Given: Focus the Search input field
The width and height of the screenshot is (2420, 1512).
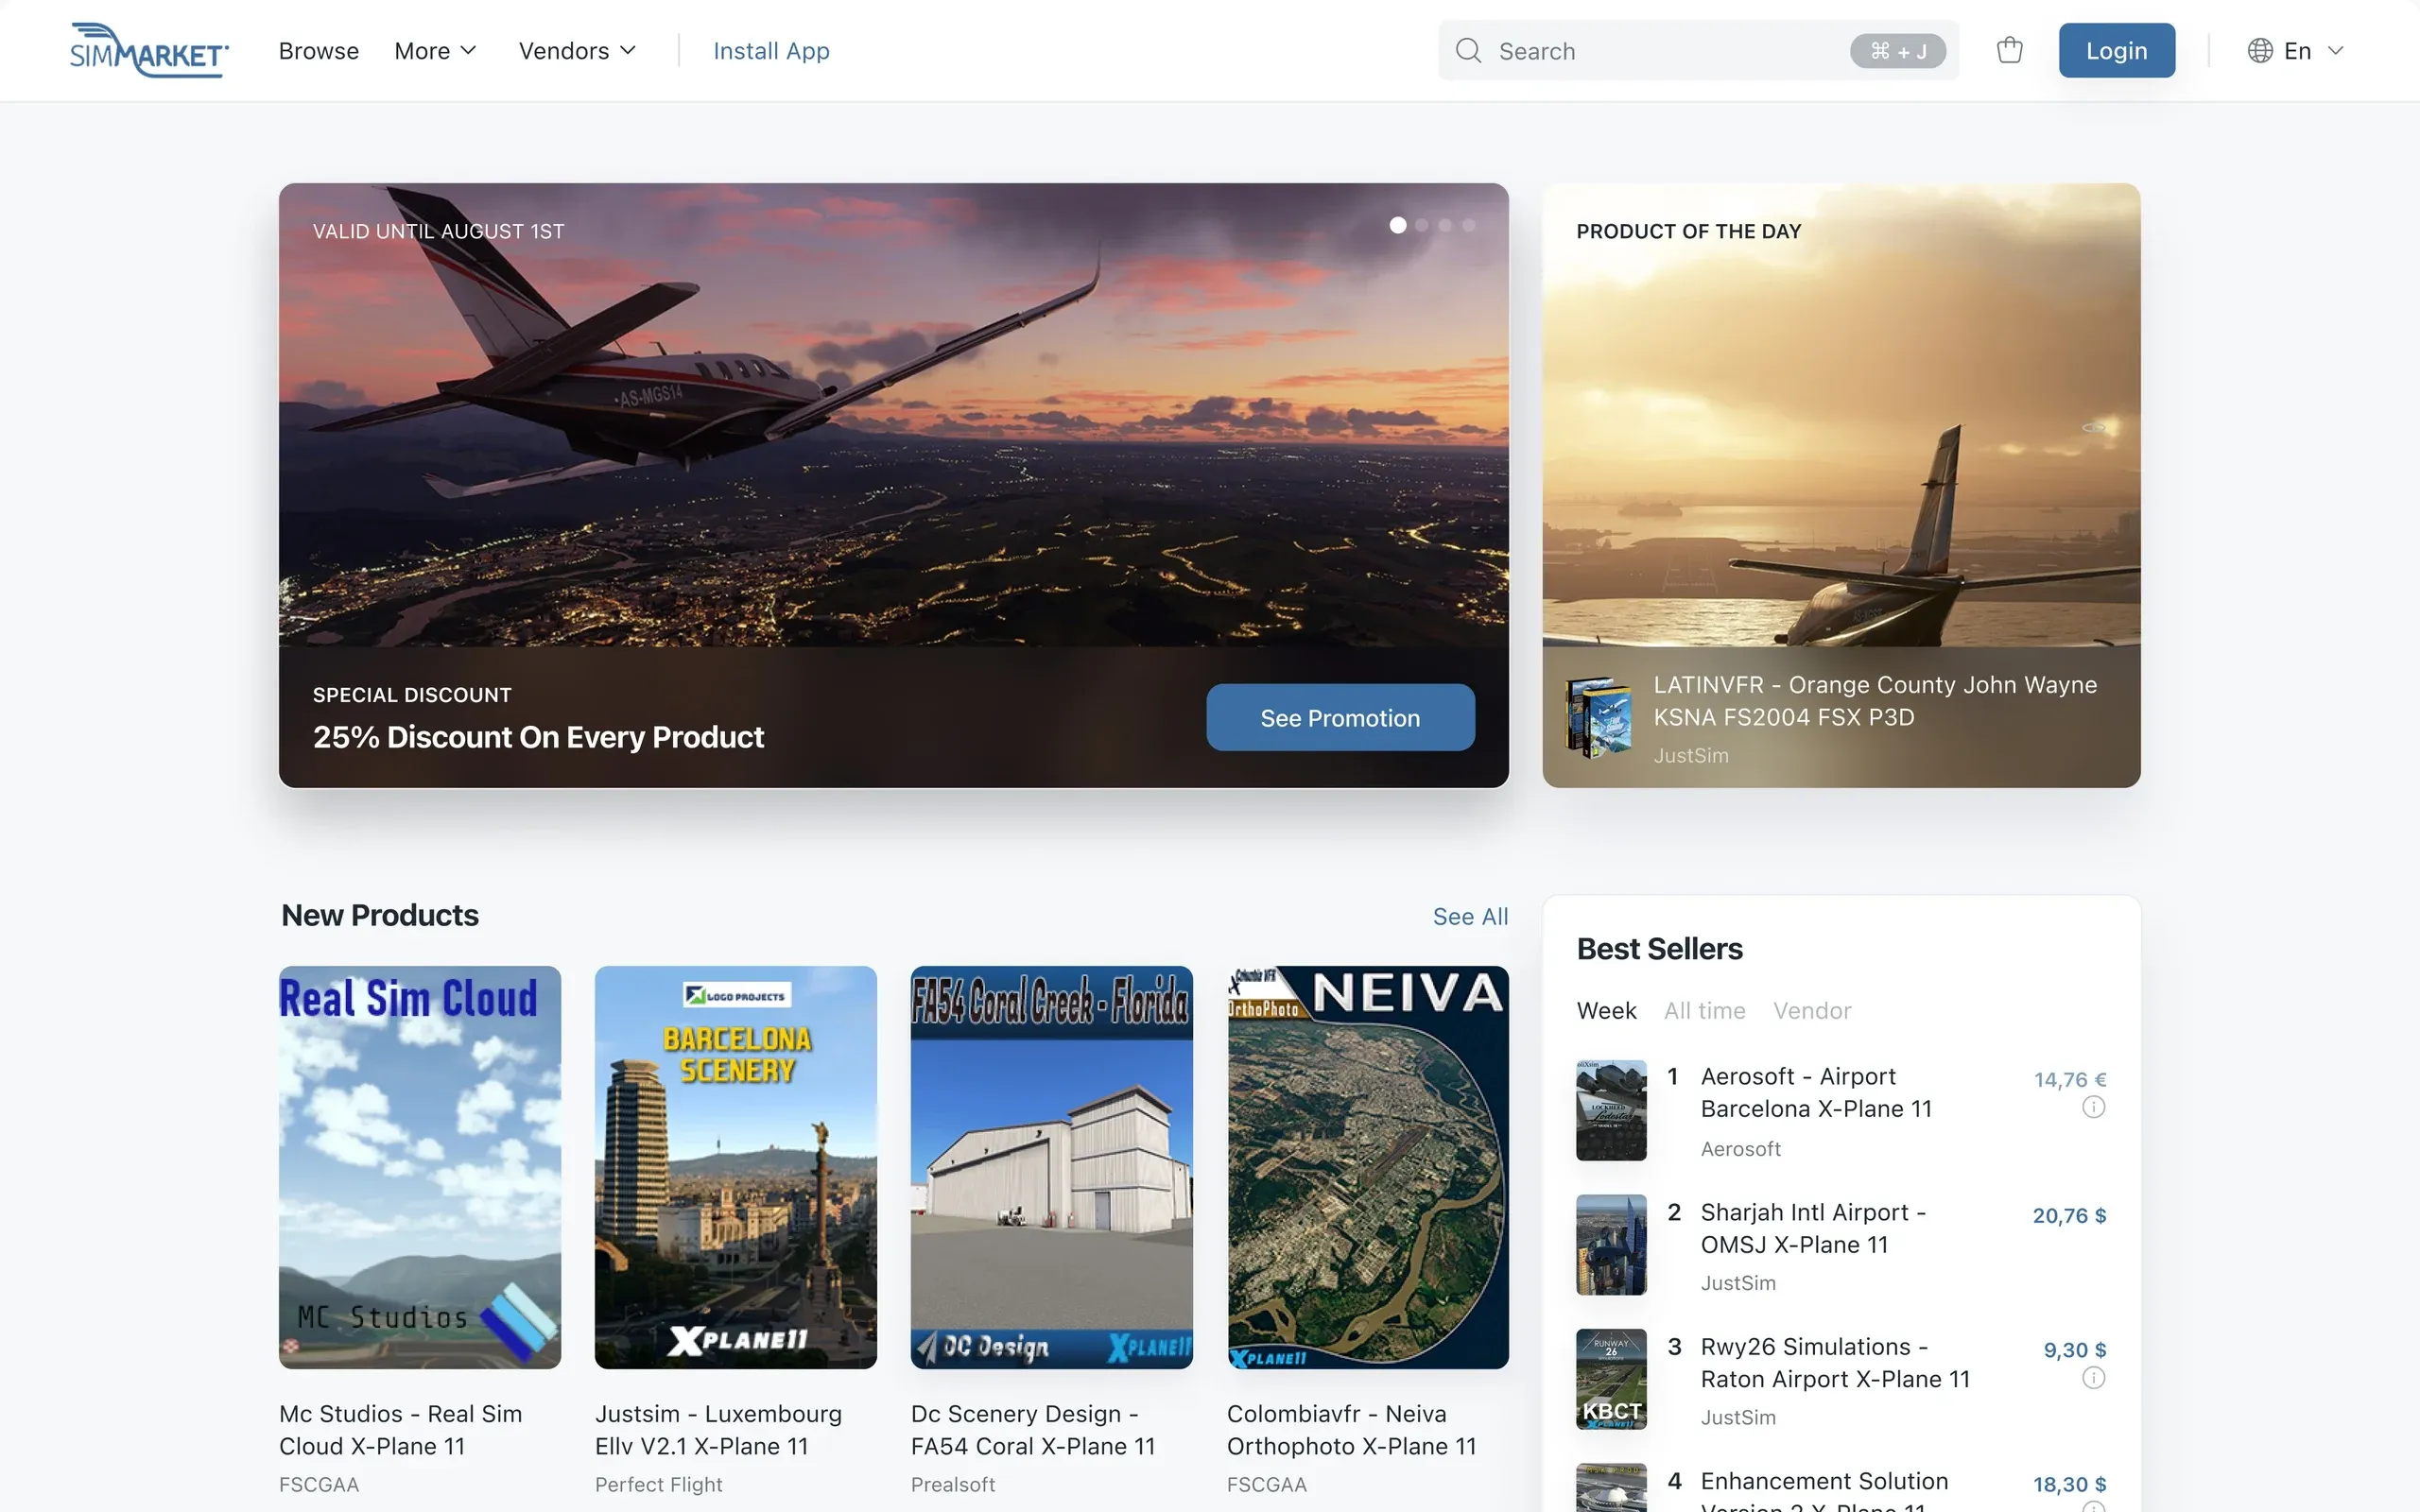Looking at the screenshot, I should pyautogui.click(x=1698, y=50).
